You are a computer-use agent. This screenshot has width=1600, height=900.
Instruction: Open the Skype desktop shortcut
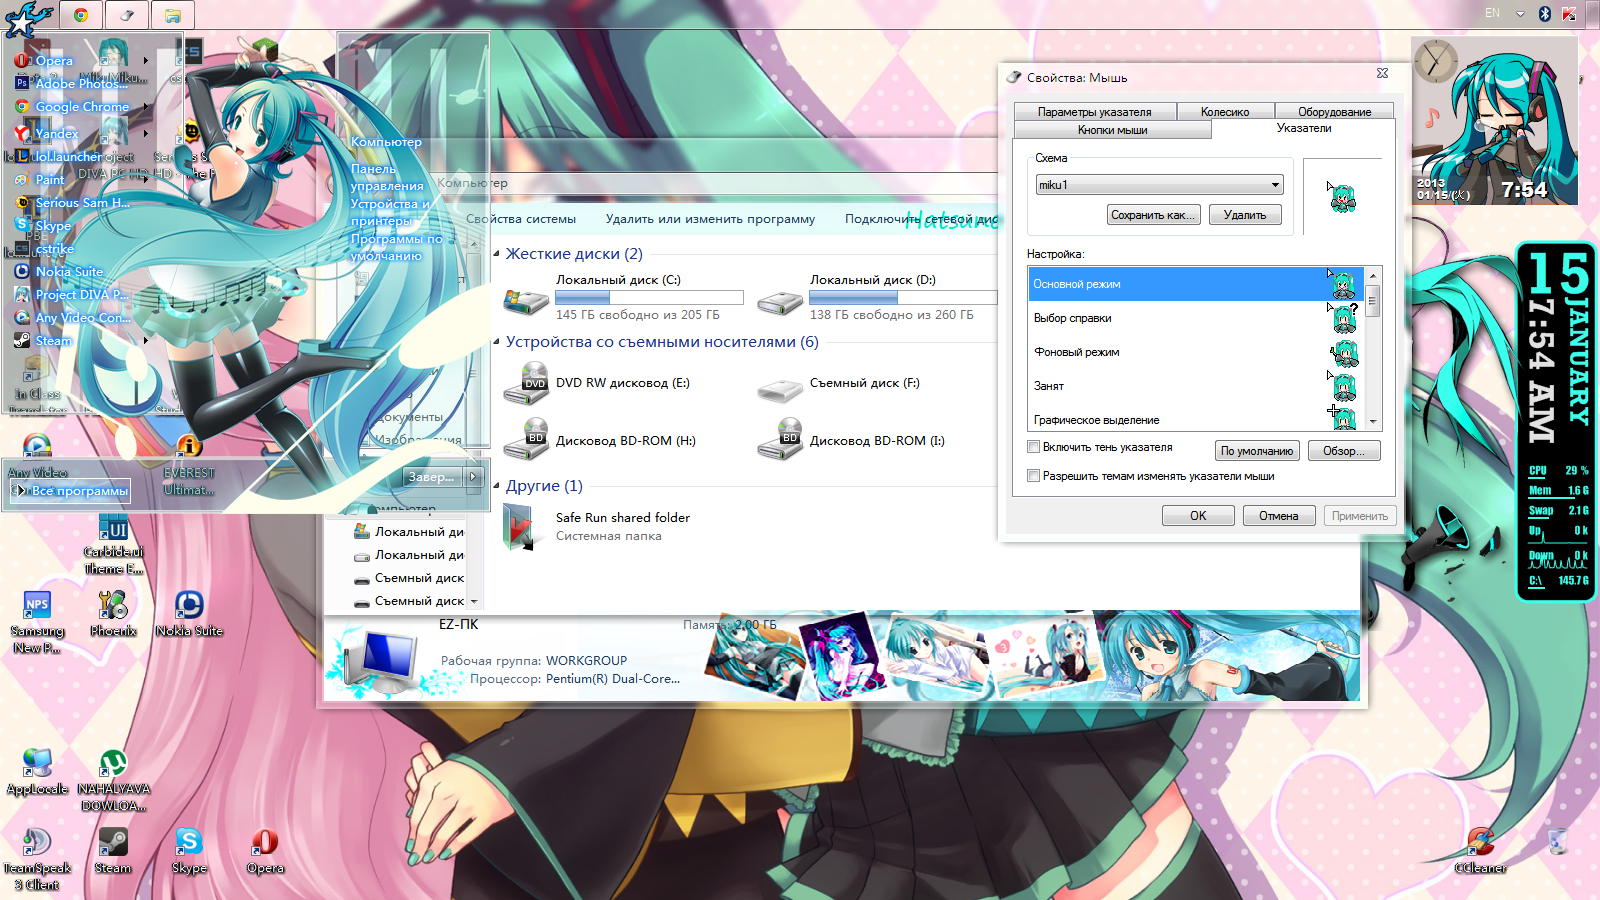189,851
